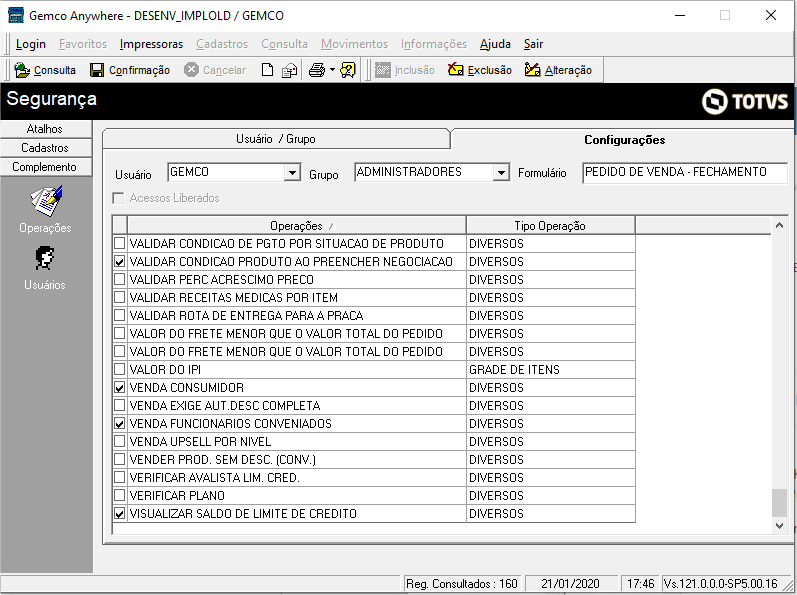Check VALIDAR RECEITAS MEDICAS POR ITEM checkbox
Screen dimensions: 797x595
(119, 298)
